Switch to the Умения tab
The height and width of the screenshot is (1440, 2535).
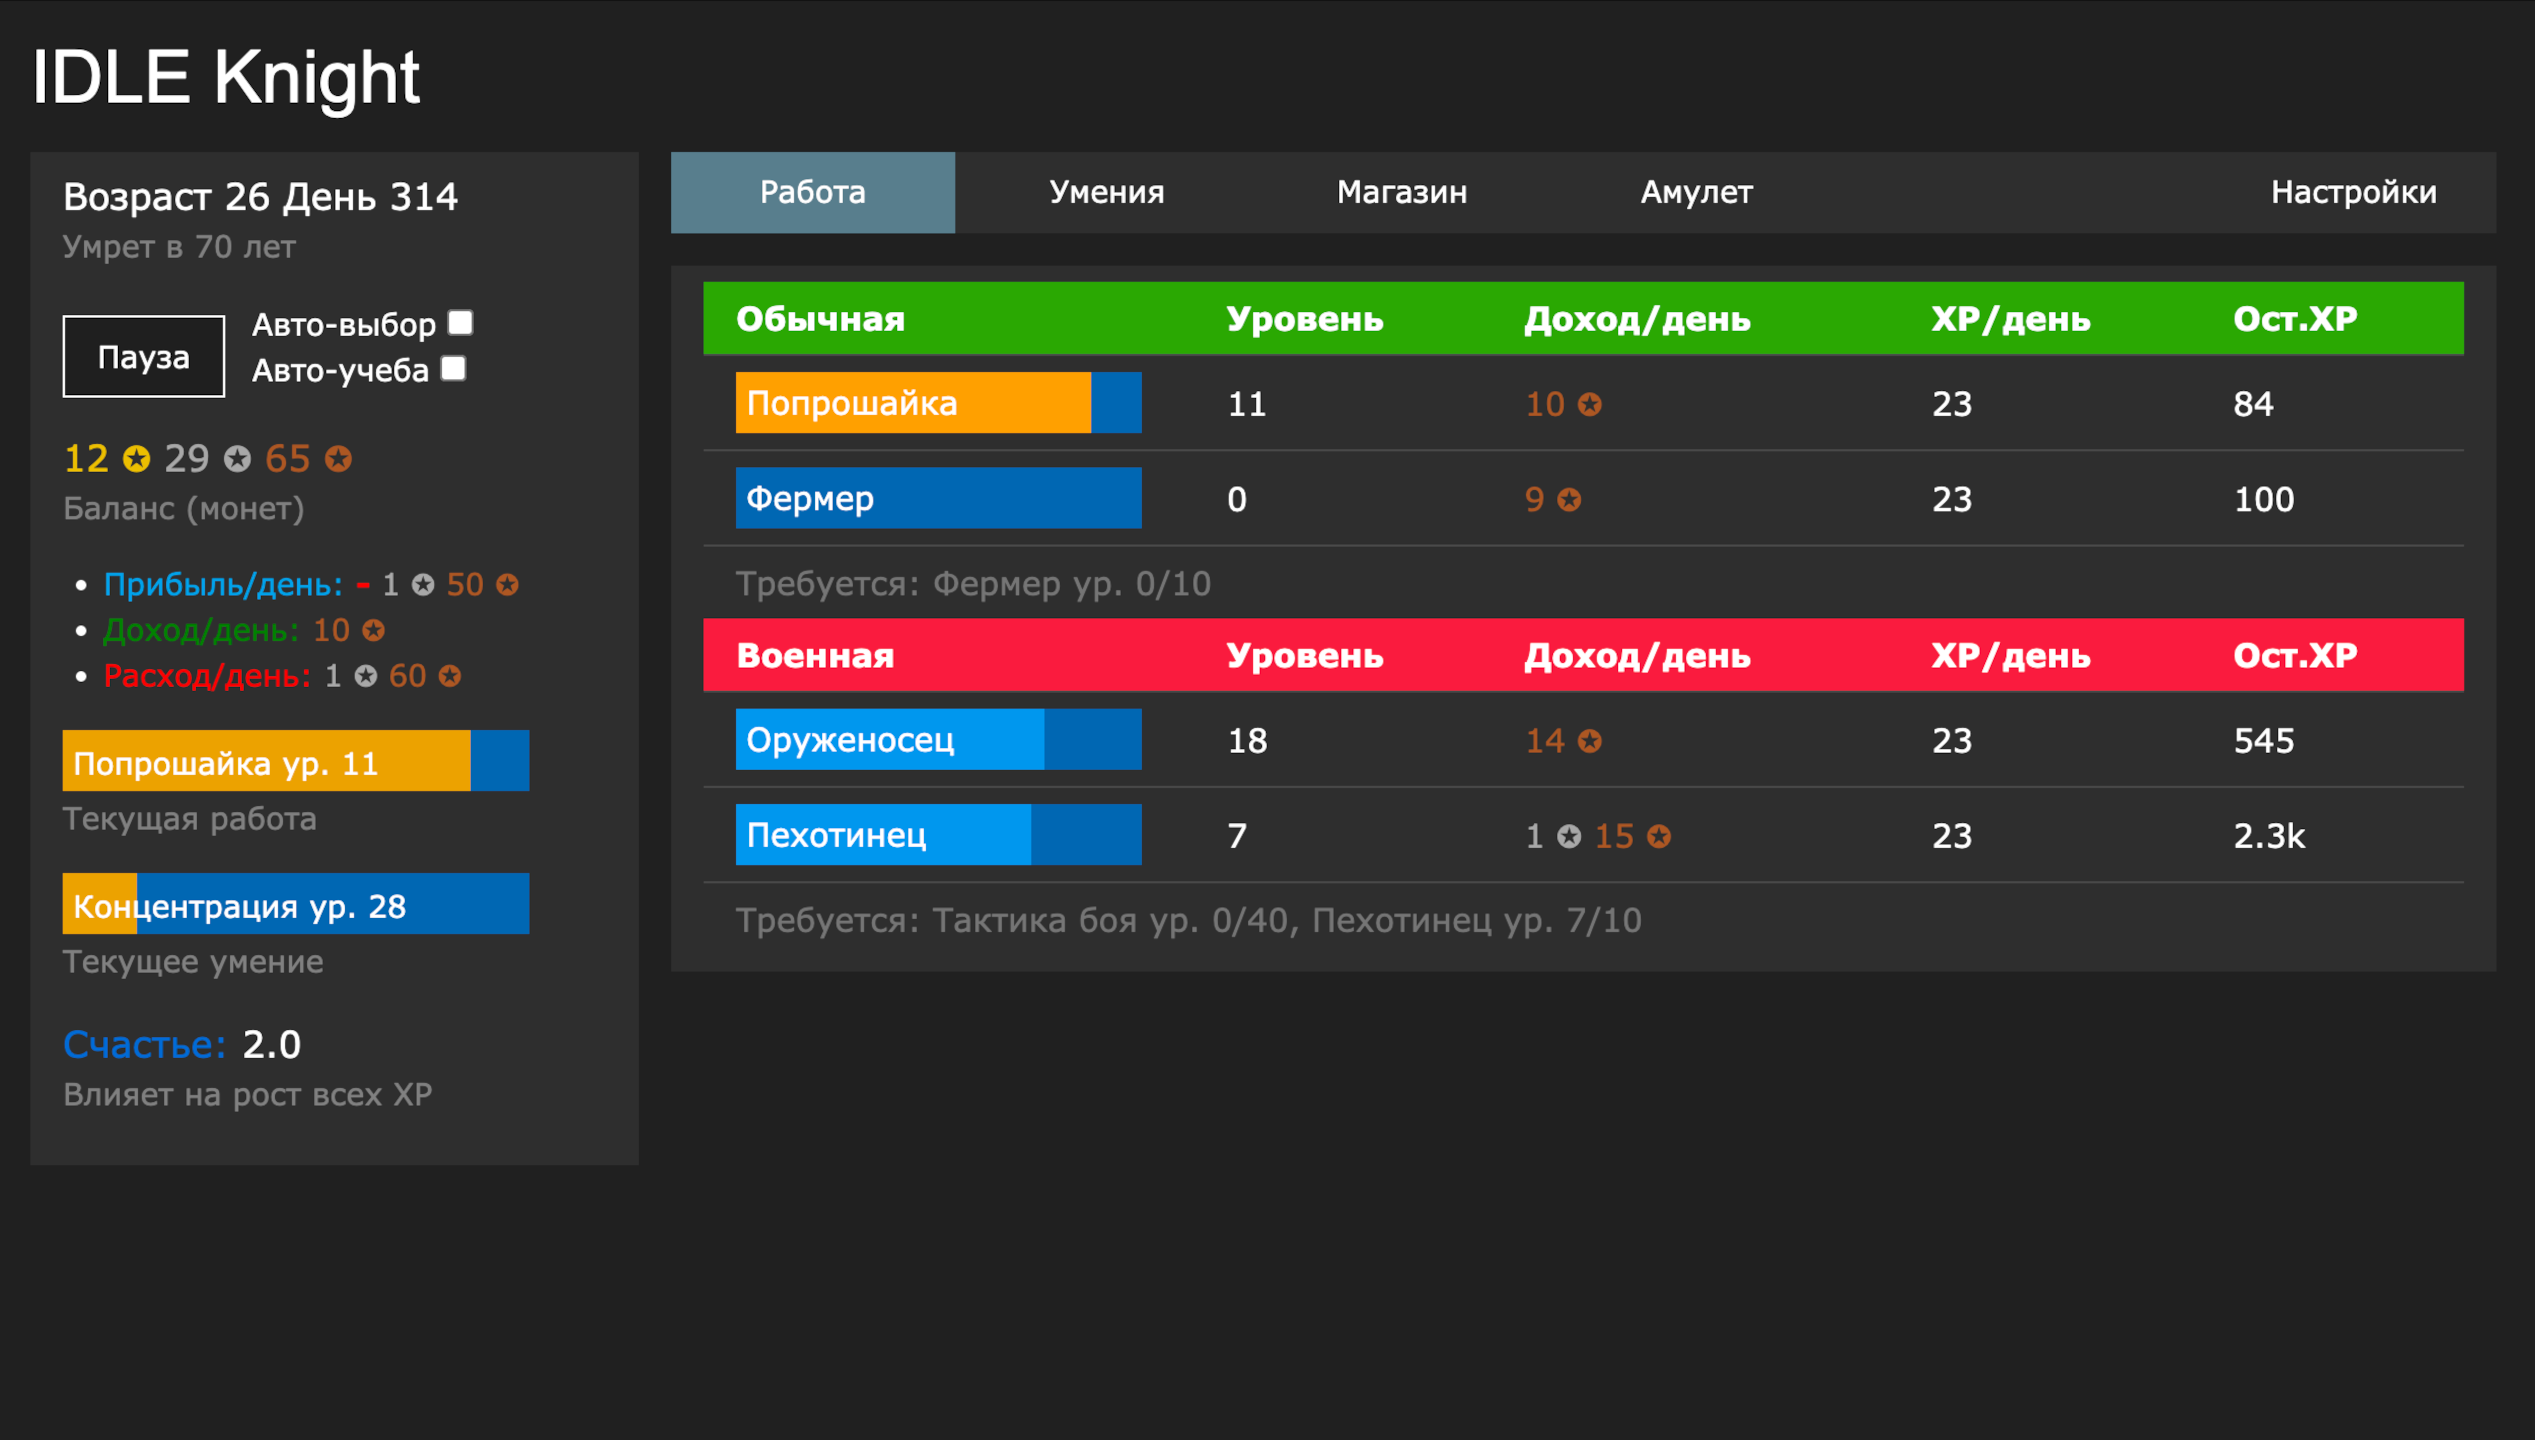1106,192
